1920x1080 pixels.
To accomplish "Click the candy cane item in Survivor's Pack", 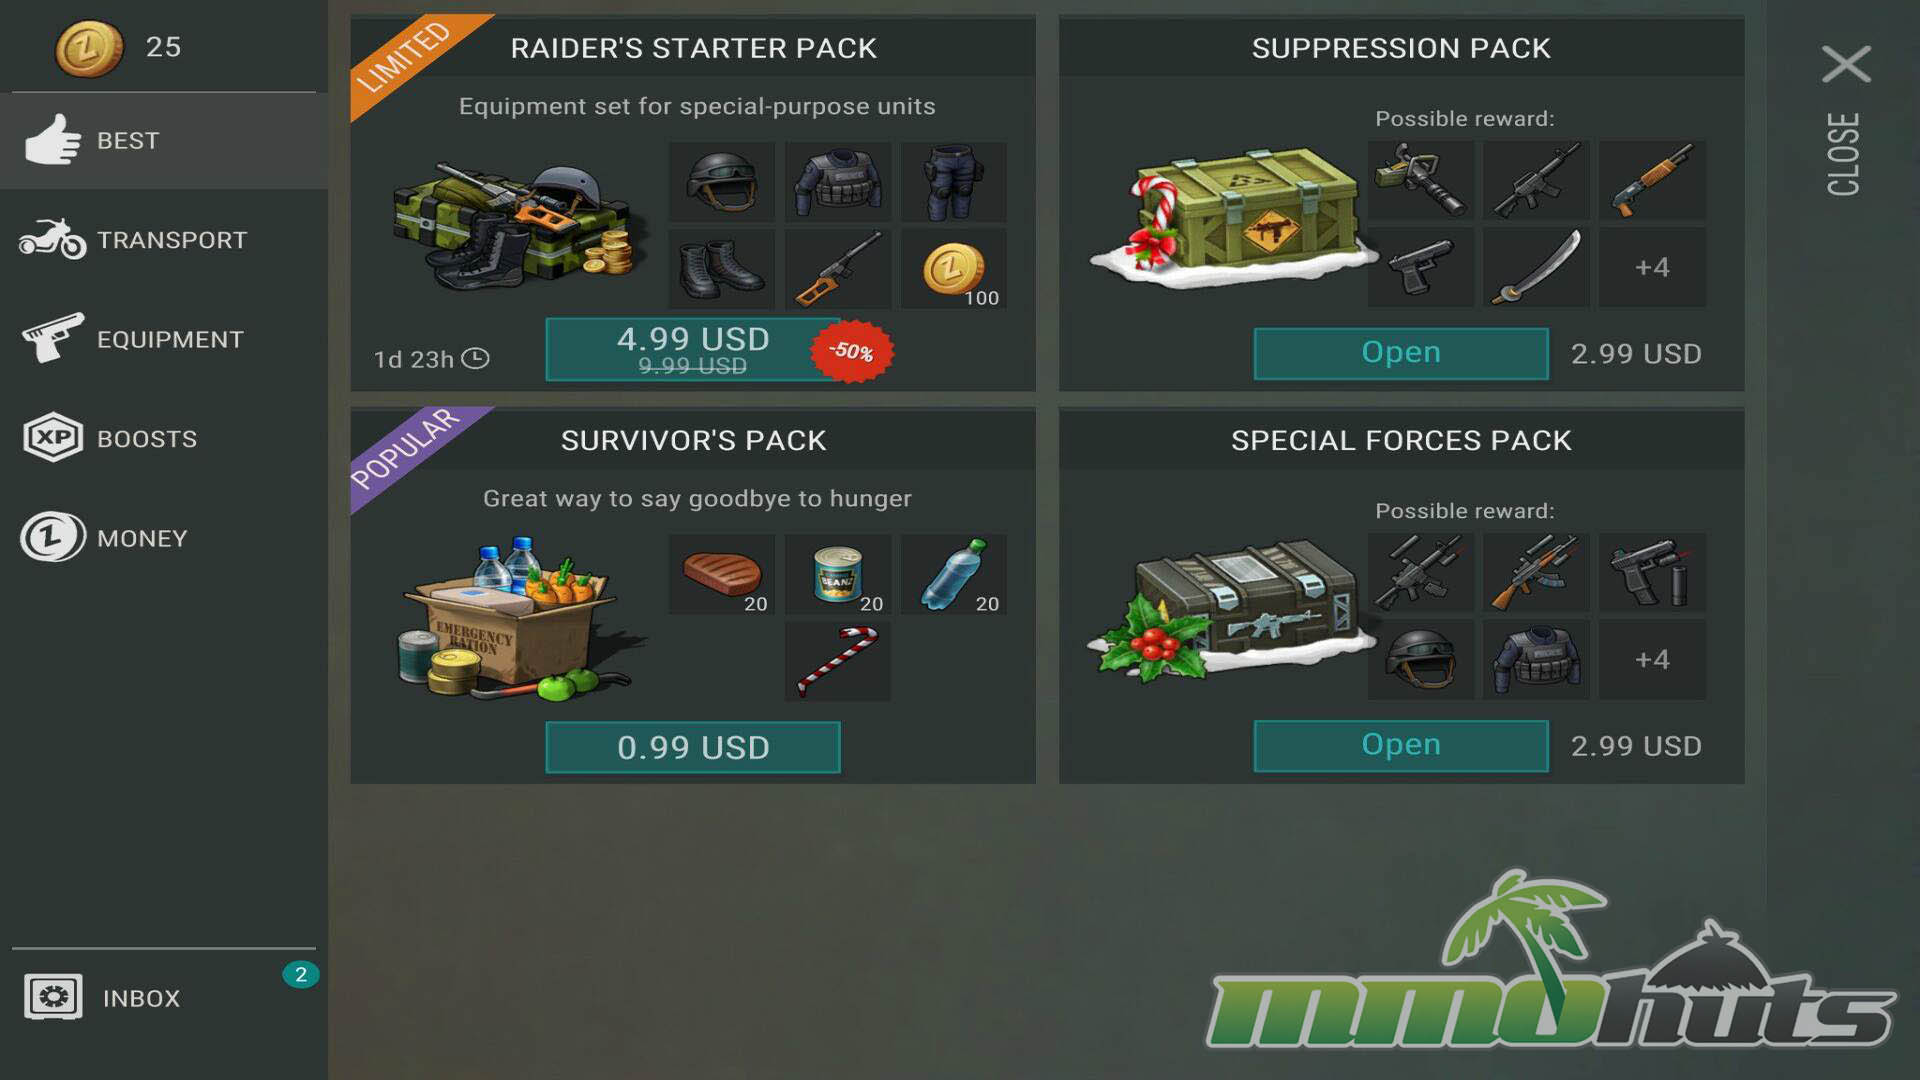I will coord(838,661).
